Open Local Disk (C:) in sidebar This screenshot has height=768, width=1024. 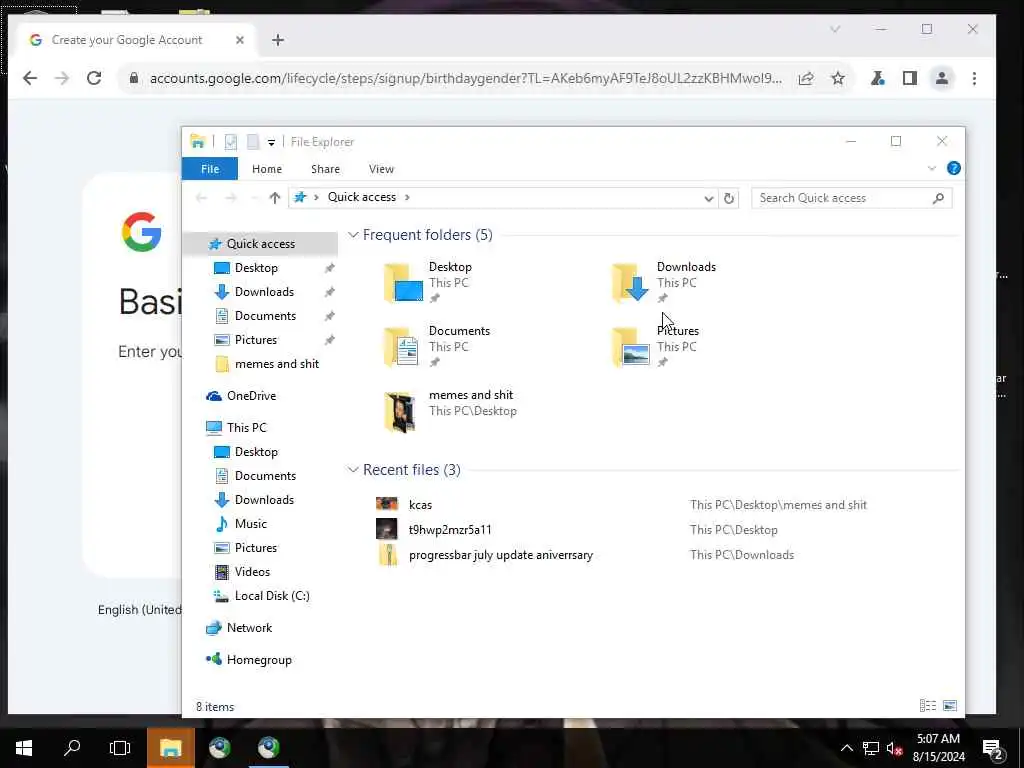272,596
